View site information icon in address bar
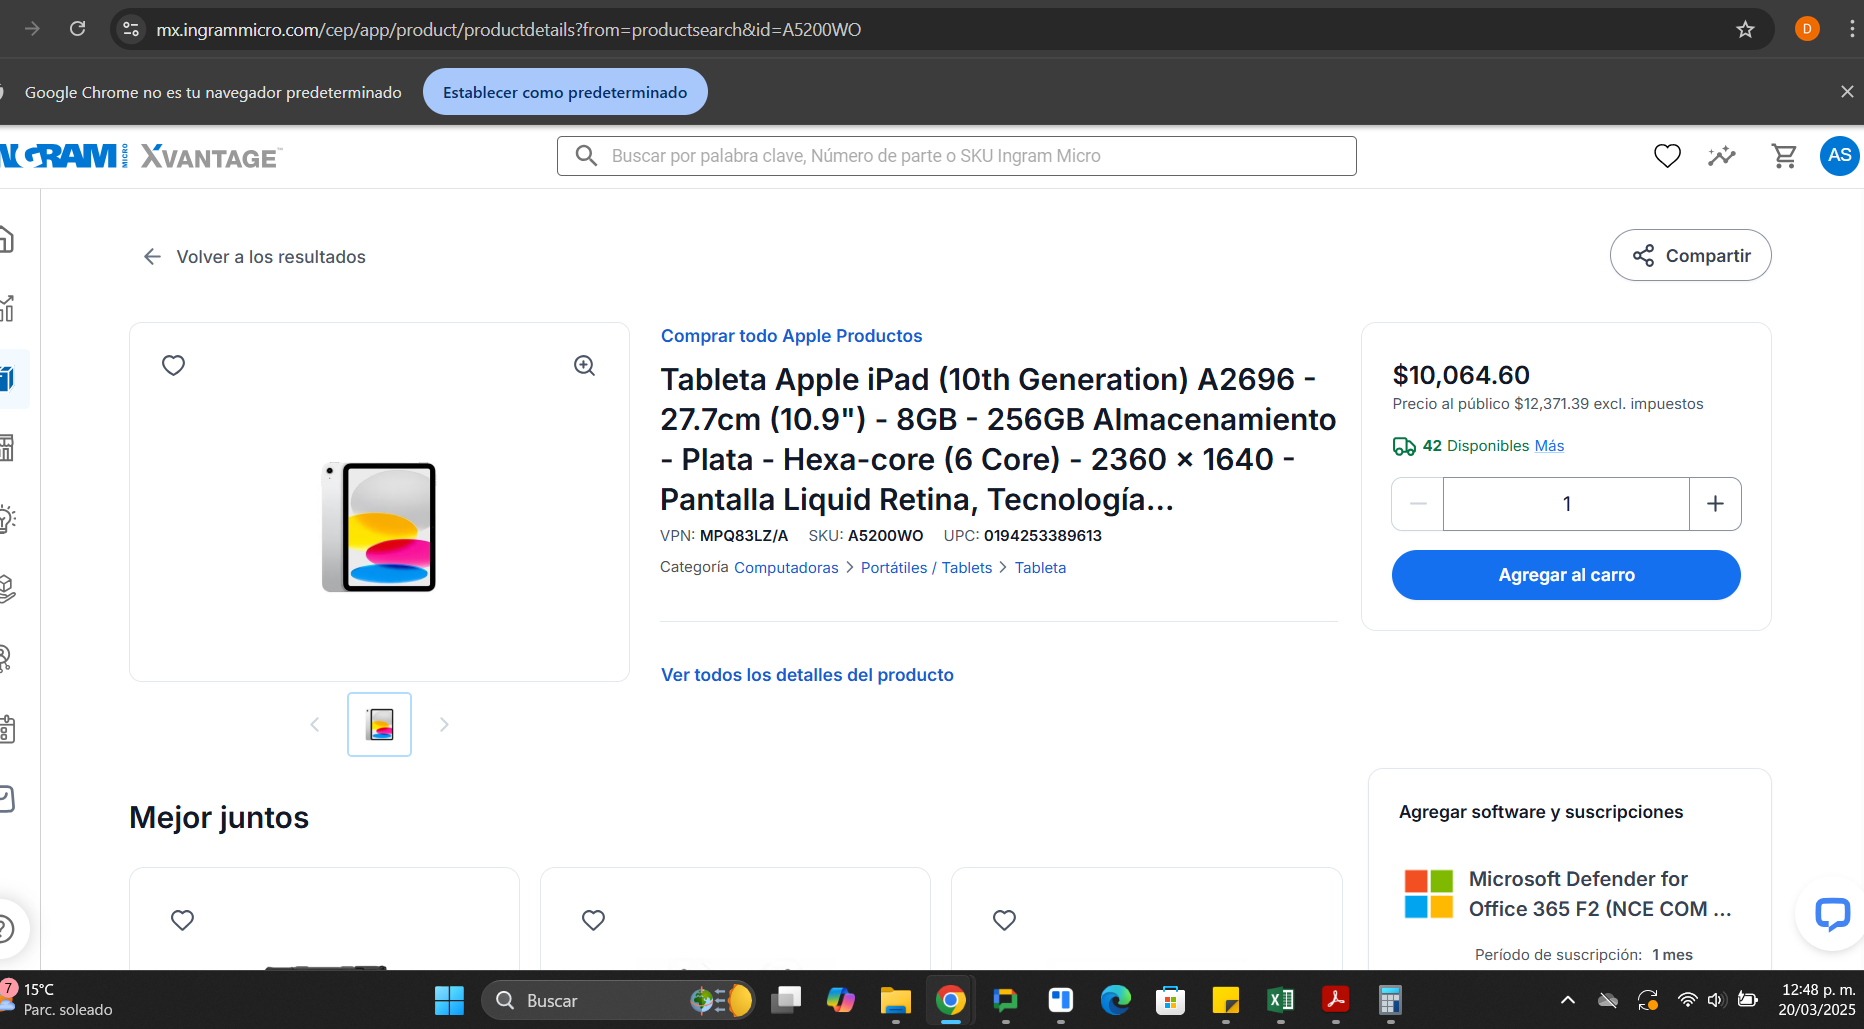The height and width of the screenshot is (1029, 1864). pos(131,29)
